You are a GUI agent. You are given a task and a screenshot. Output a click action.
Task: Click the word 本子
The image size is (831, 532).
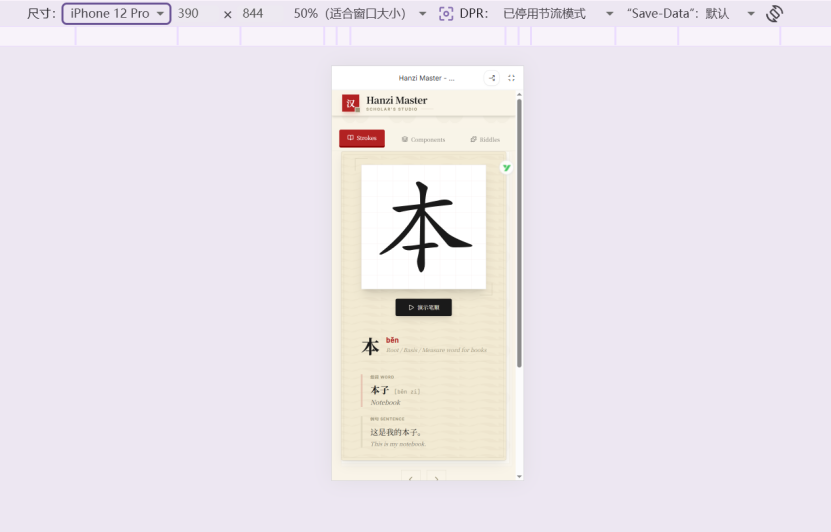click(x=380, y=390)
